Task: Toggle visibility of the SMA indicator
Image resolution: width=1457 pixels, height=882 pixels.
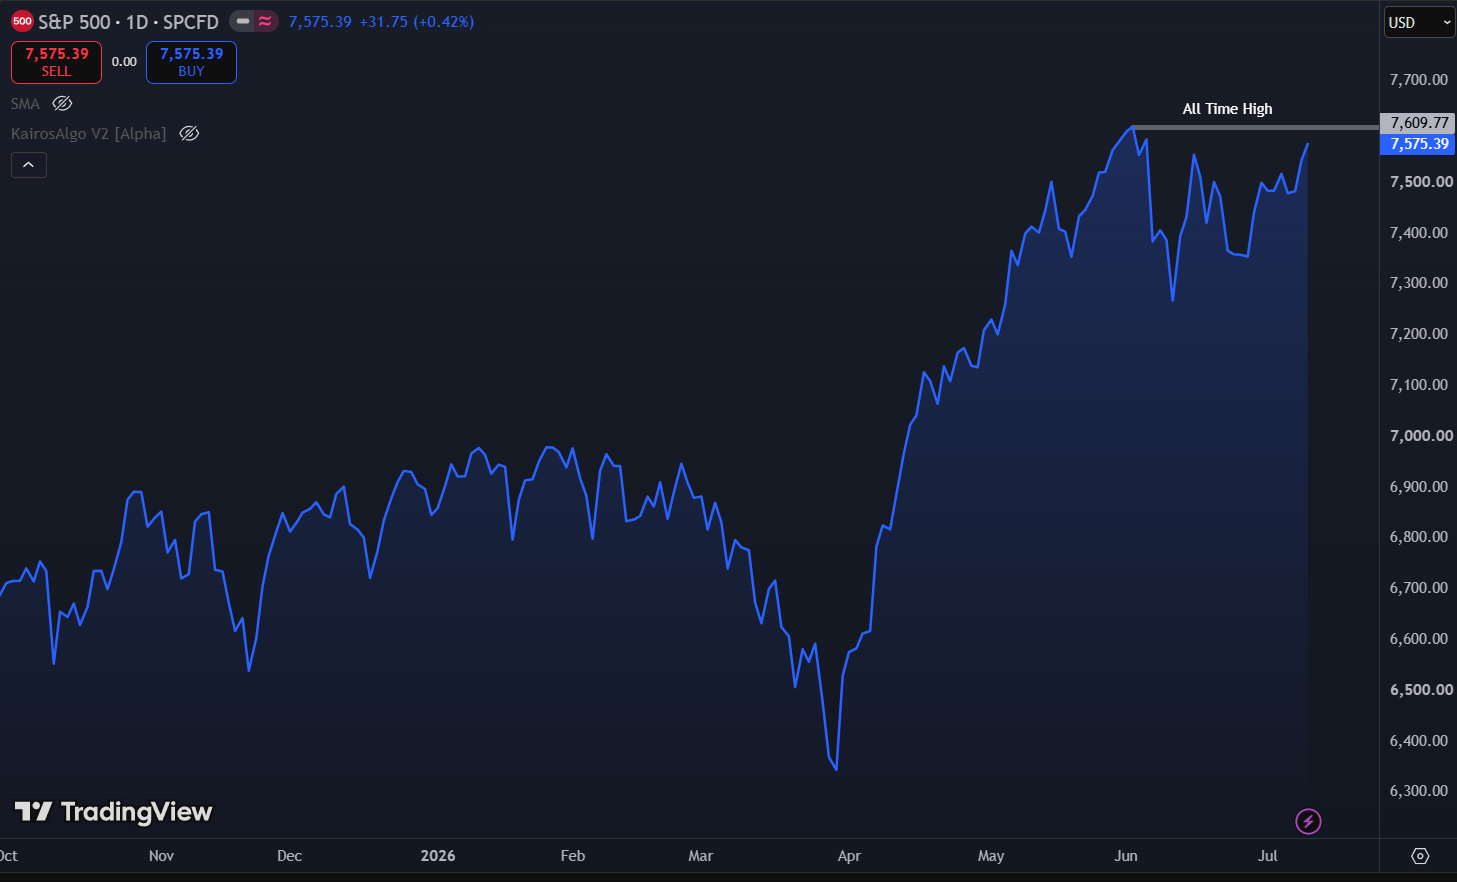Action: [x=62, y=104]
